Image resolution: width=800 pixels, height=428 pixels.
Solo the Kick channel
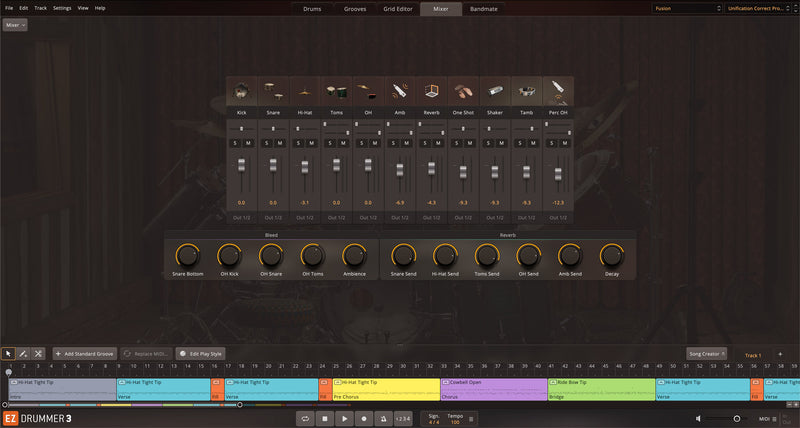[x=235, y=143]
